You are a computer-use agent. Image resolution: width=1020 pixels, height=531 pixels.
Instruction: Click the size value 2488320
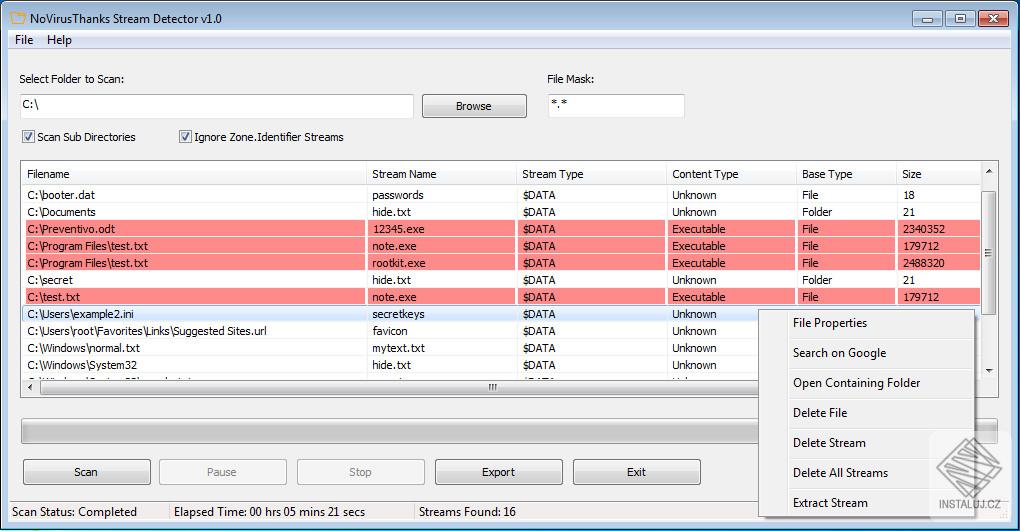click(924, 263)
